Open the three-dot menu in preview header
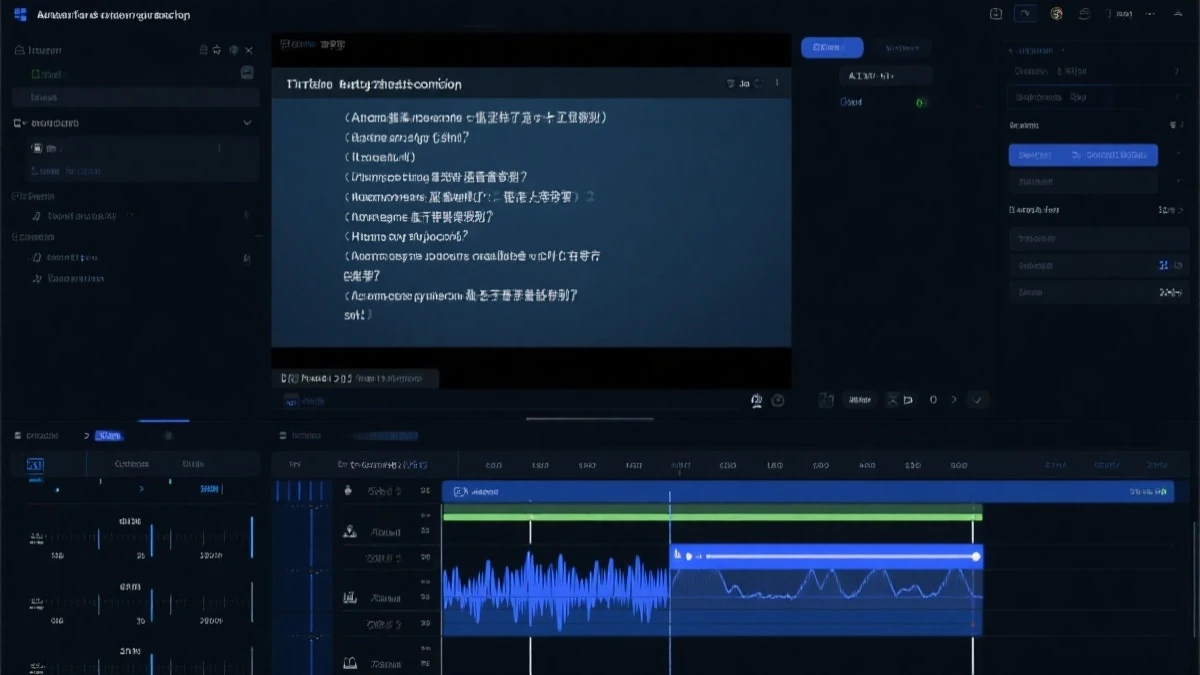The height and width of the screenshot is (675, 1200). pyautogui.click(x=777, y=84)
